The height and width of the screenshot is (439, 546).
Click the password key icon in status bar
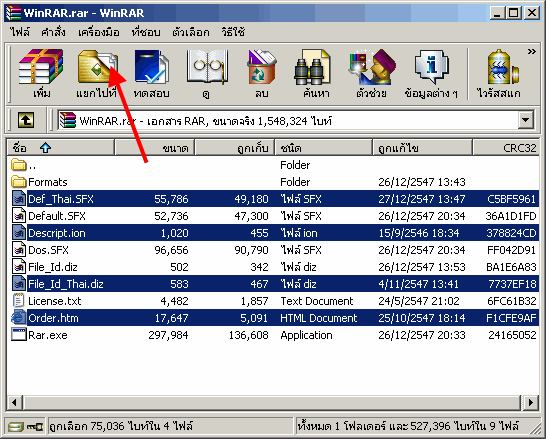click(35, 426)
